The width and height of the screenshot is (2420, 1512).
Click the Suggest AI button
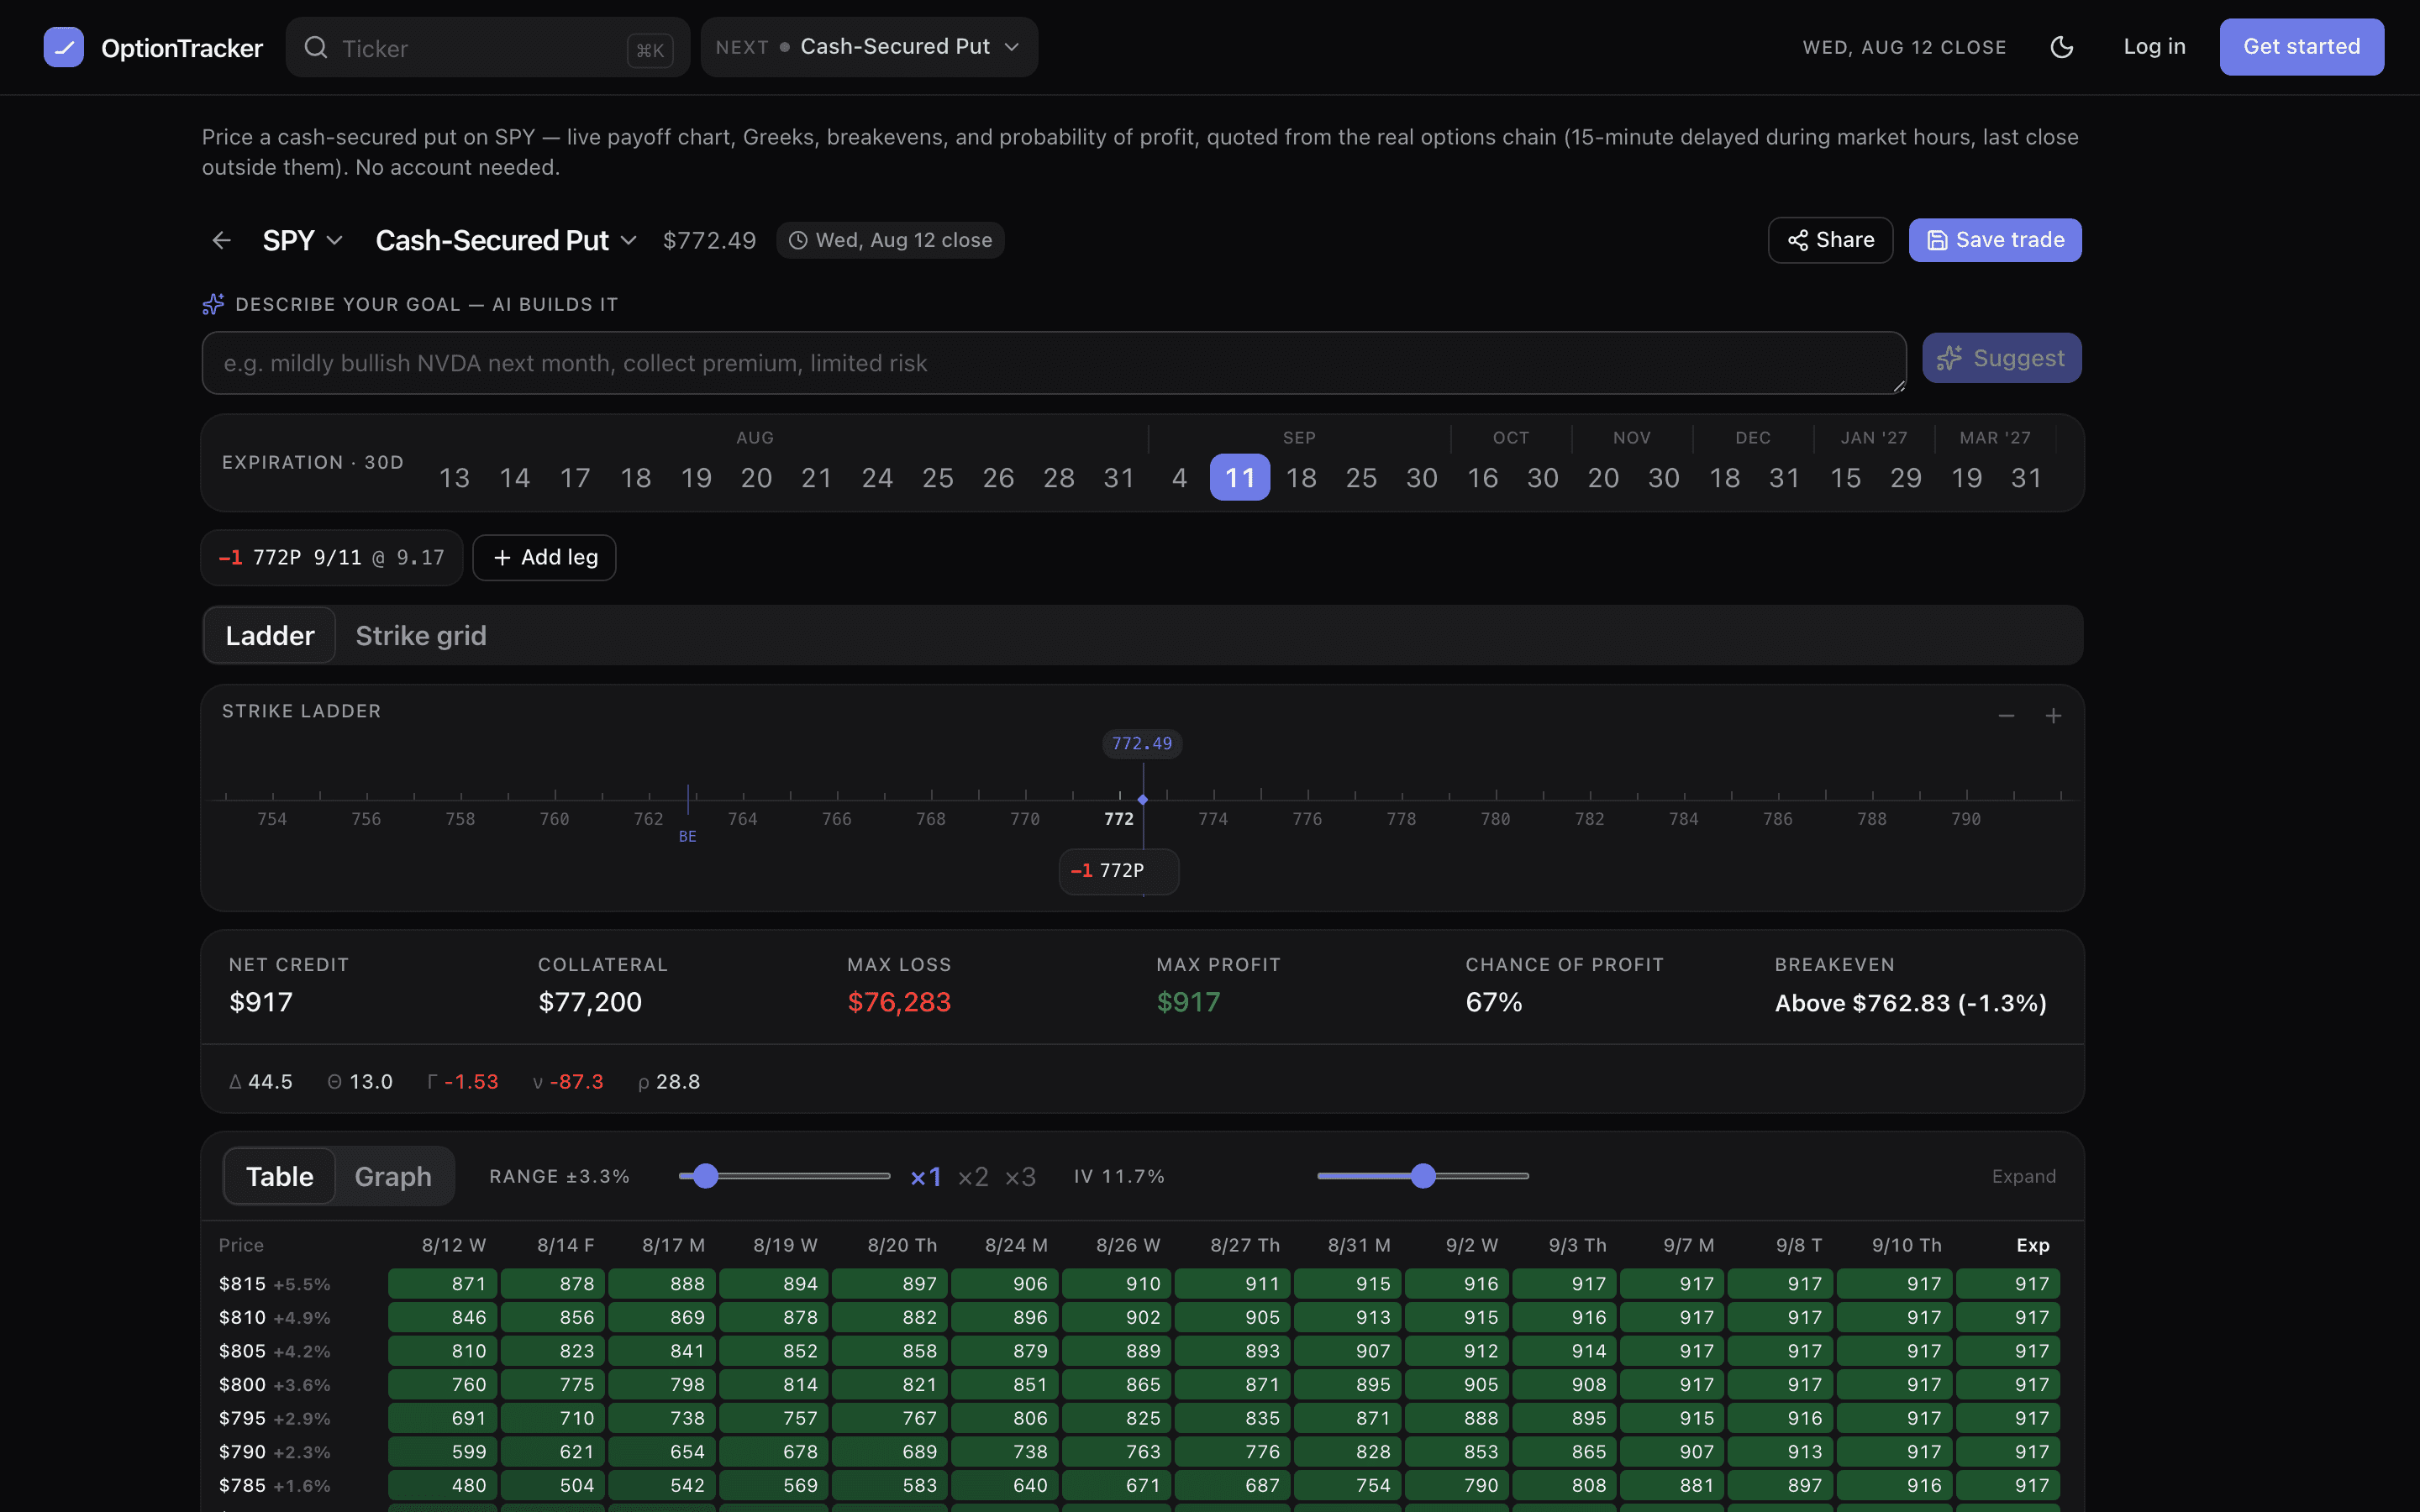[2001, 358]
